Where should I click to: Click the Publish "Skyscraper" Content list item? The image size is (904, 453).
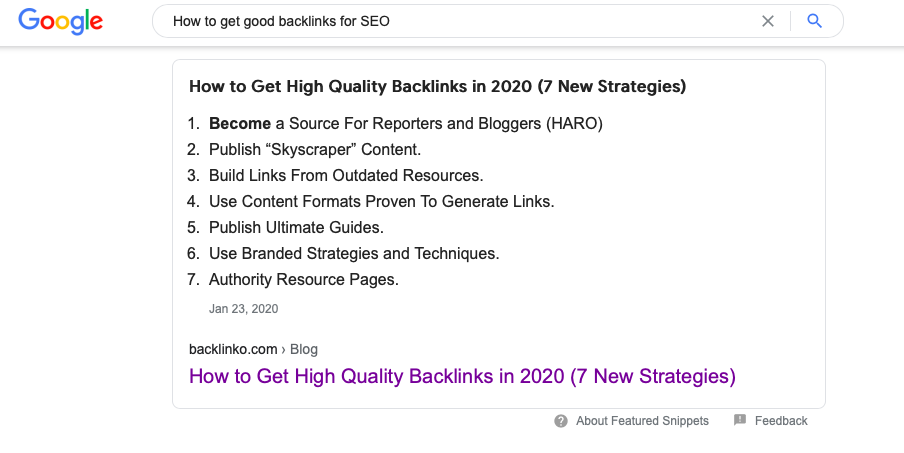(x=315, y=150)
